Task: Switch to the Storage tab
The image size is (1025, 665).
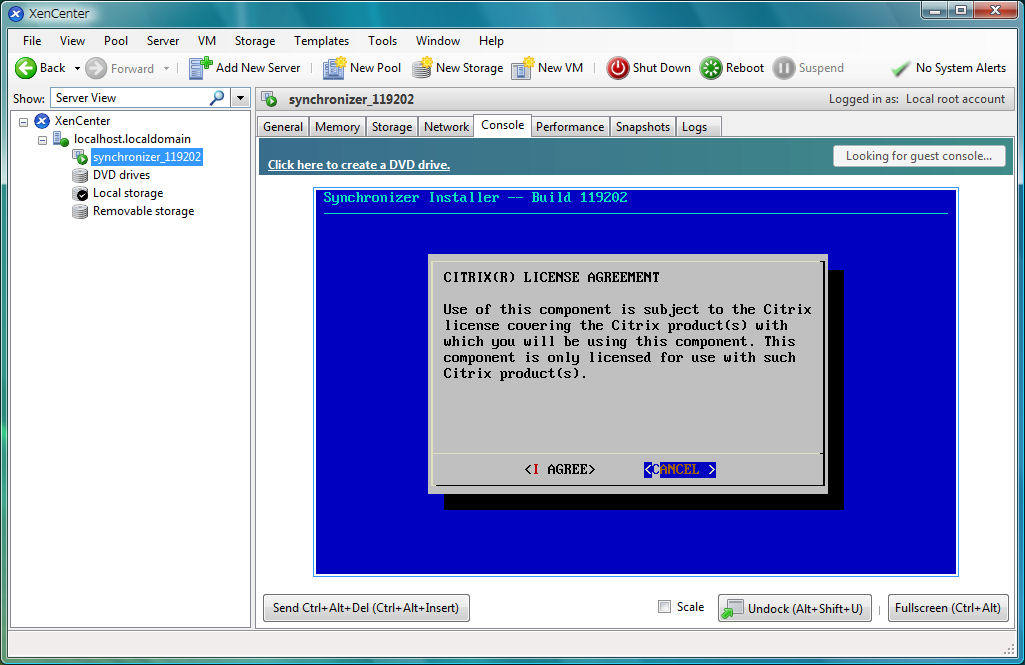Action: click(x=392, y=127)
